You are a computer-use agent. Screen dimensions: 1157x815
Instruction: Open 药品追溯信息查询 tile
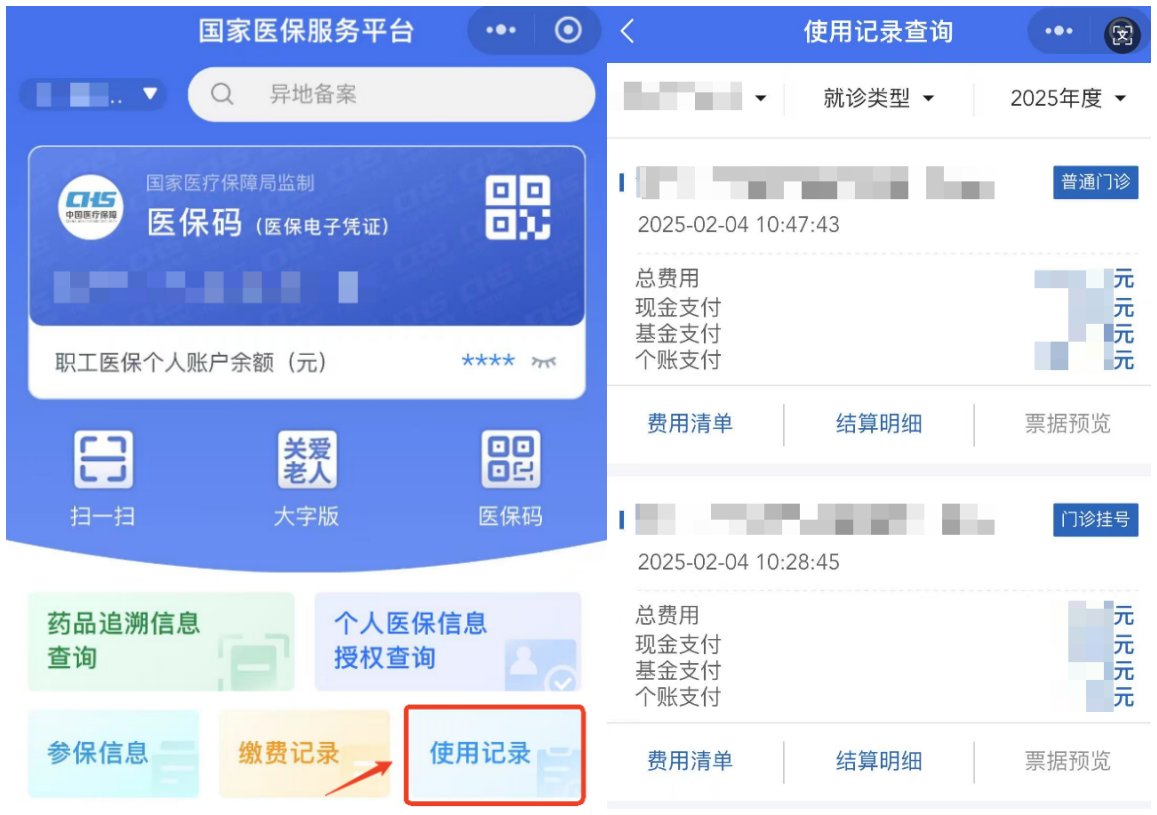pyautogui.click(x=161, y=641)
